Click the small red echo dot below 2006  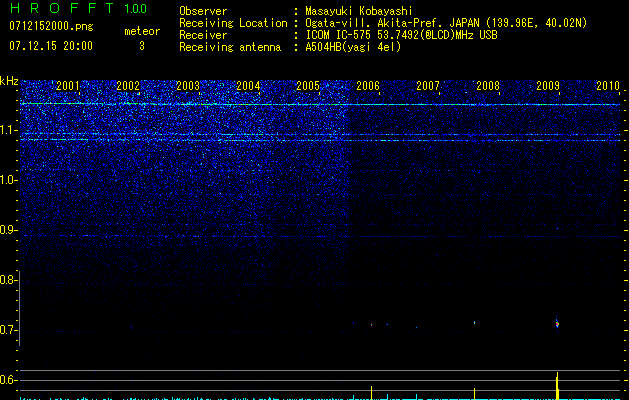(x=371, y=325)
